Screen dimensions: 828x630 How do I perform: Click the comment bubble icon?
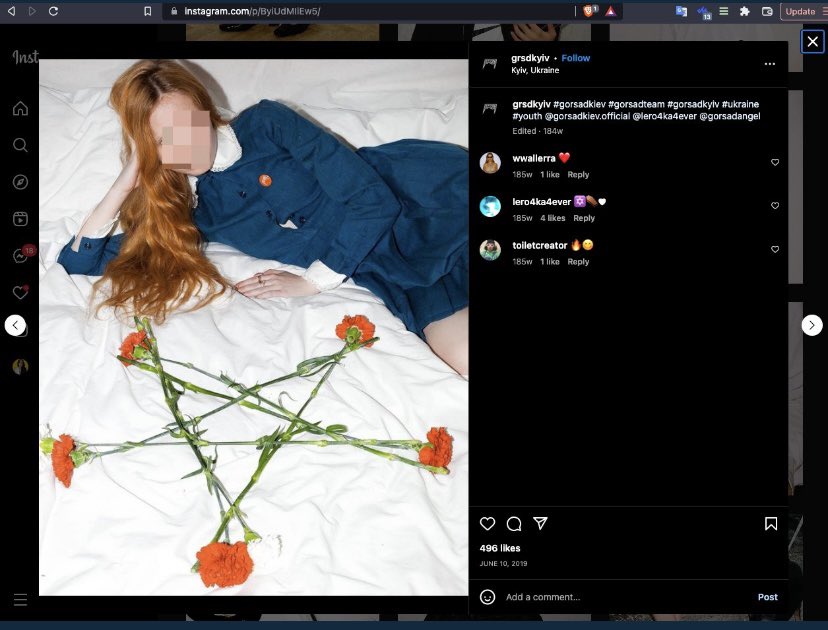tap(514, 523)
